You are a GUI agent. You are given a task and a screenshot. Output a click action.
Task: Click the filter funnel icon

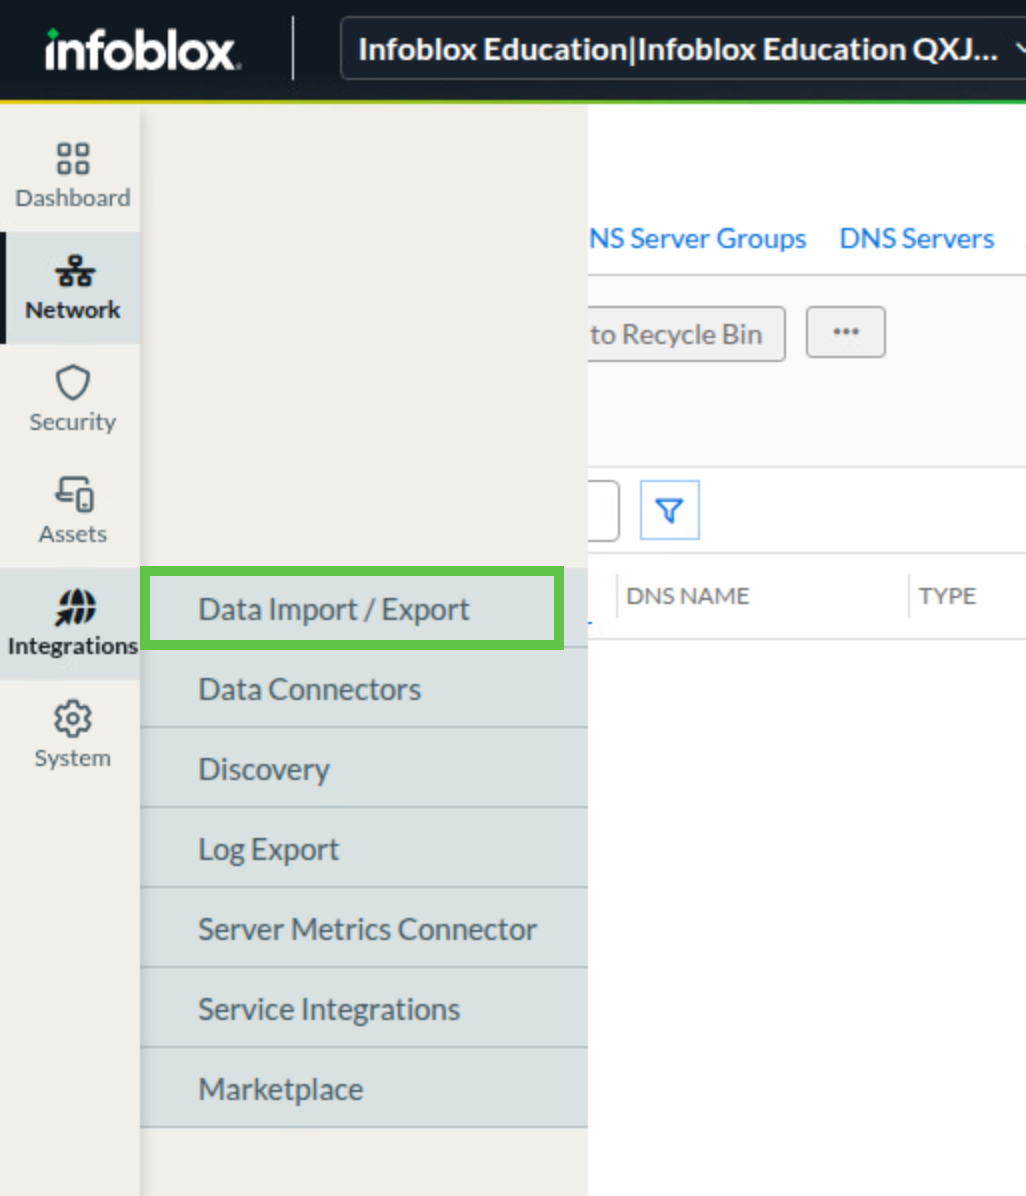click(670, 510)
